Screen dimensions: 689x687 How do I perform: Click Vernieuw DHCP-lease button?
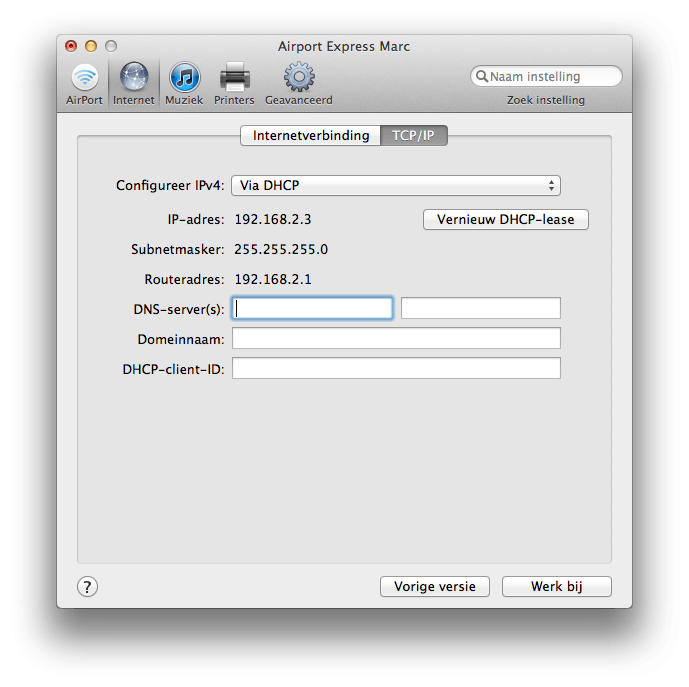click(506, 219)
